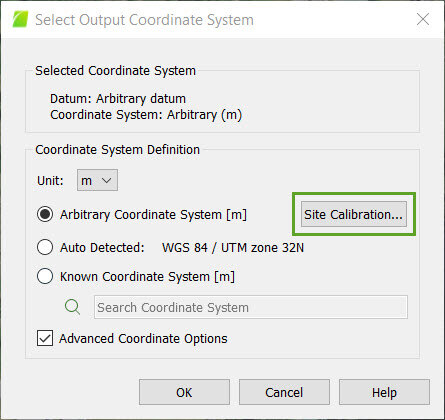Dismiss dialog with Cancel button
The width and height of the screenshot is (445, 420).
[x=284, y=392]
